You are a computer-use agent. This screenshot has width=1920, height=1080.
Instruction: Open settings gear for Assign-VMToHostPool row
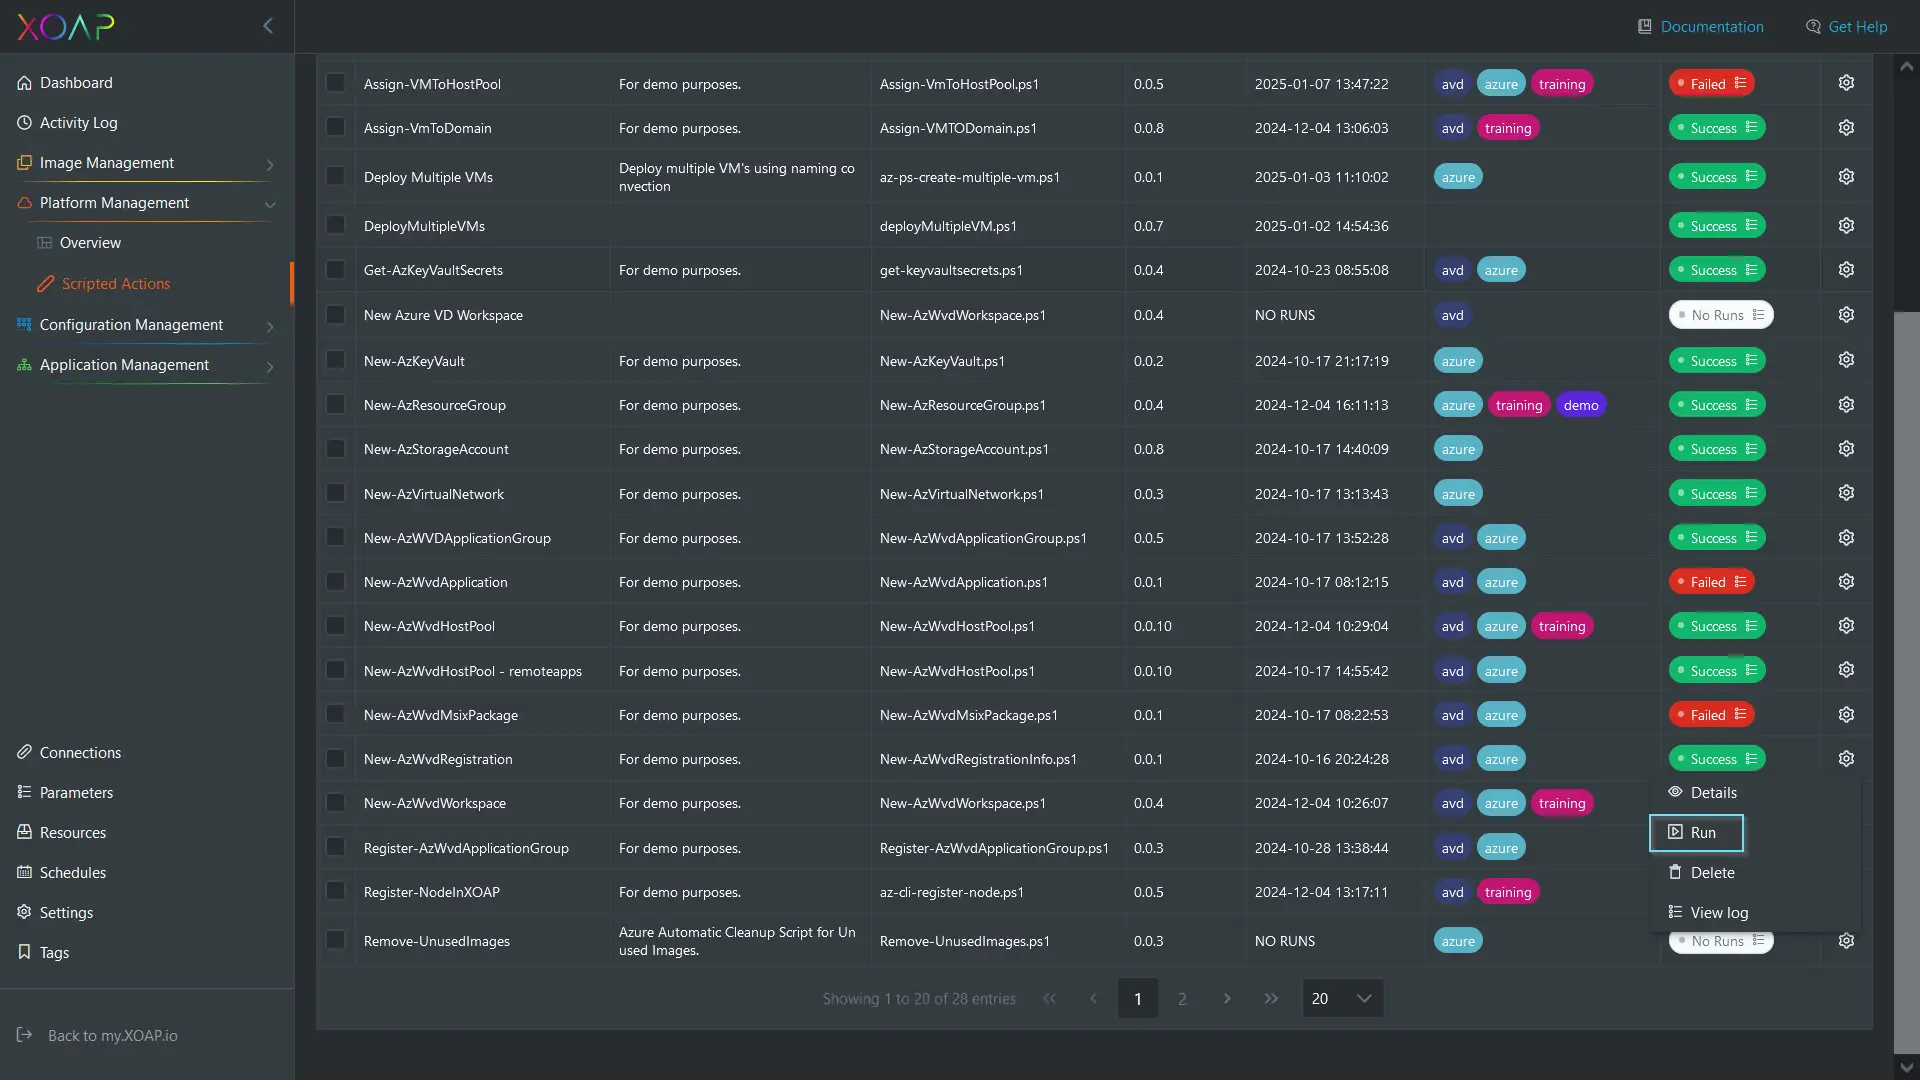pyautogui.click(x=1846, y=83)
